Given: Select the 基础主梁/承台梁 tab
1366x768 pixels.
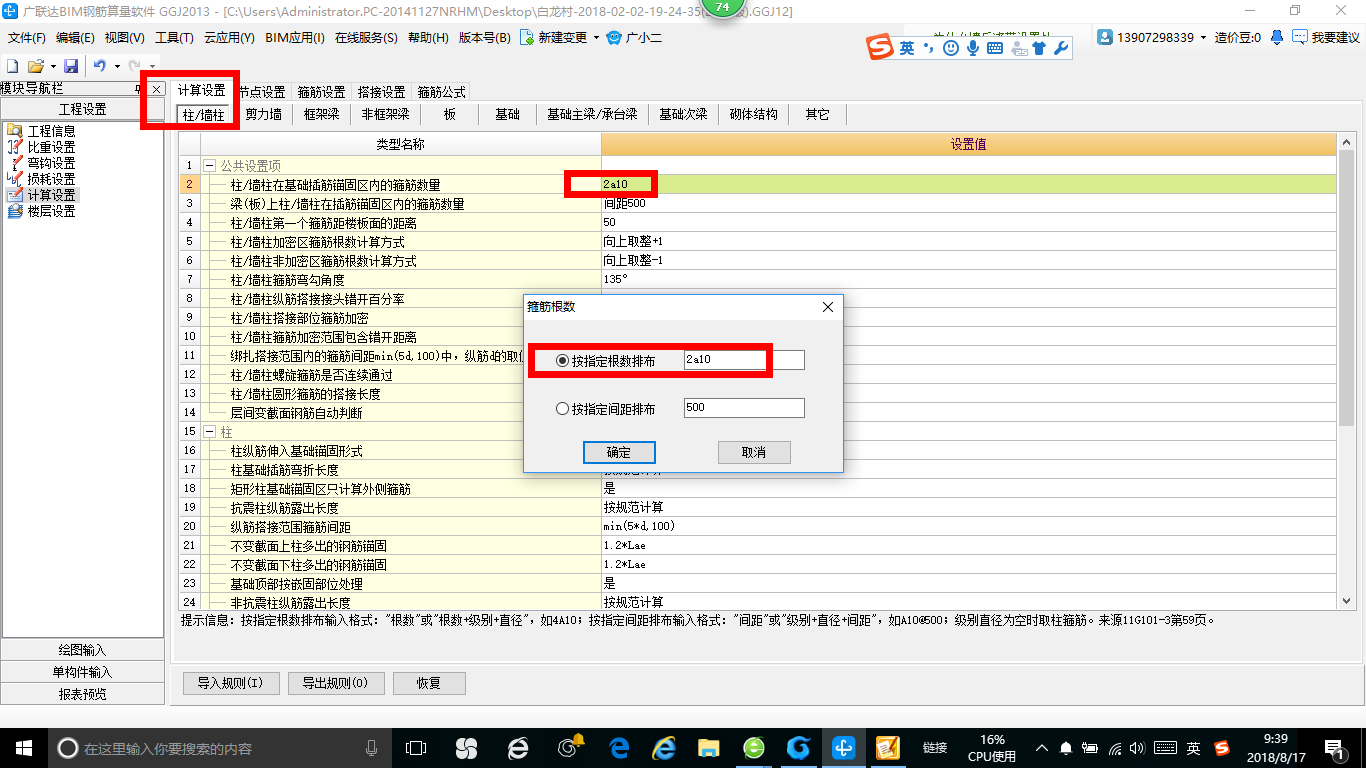Looking at the screenshot, I should tap(592, 114).
